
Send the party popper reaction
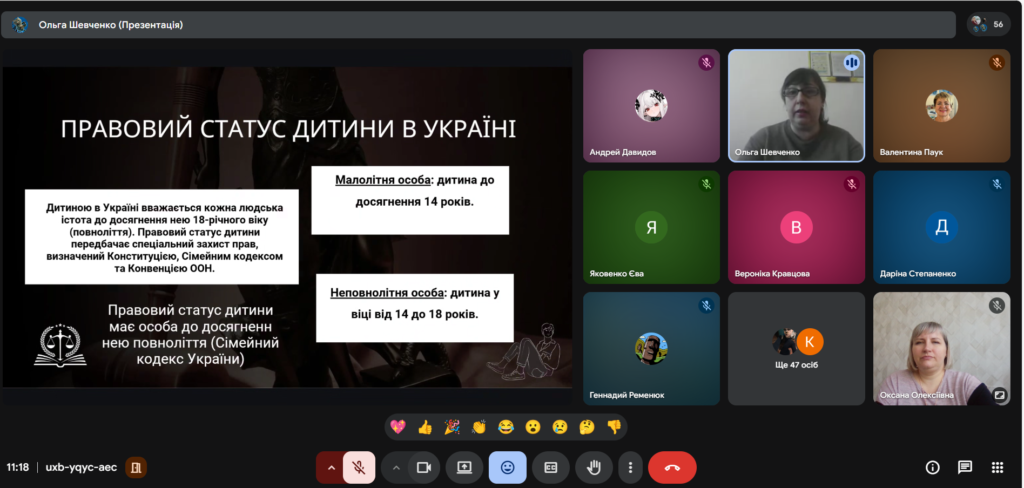click(451, 427)
